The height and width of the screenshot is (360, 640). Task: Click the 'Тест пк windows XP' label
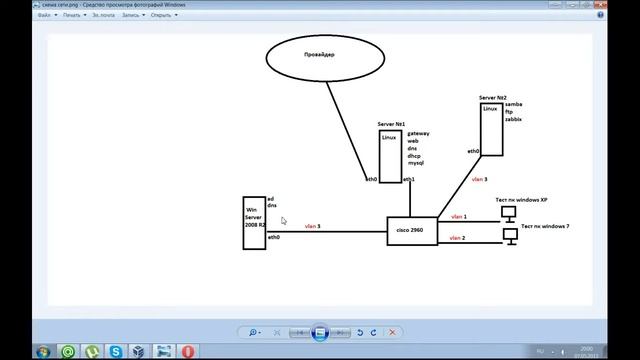point(521,200)
